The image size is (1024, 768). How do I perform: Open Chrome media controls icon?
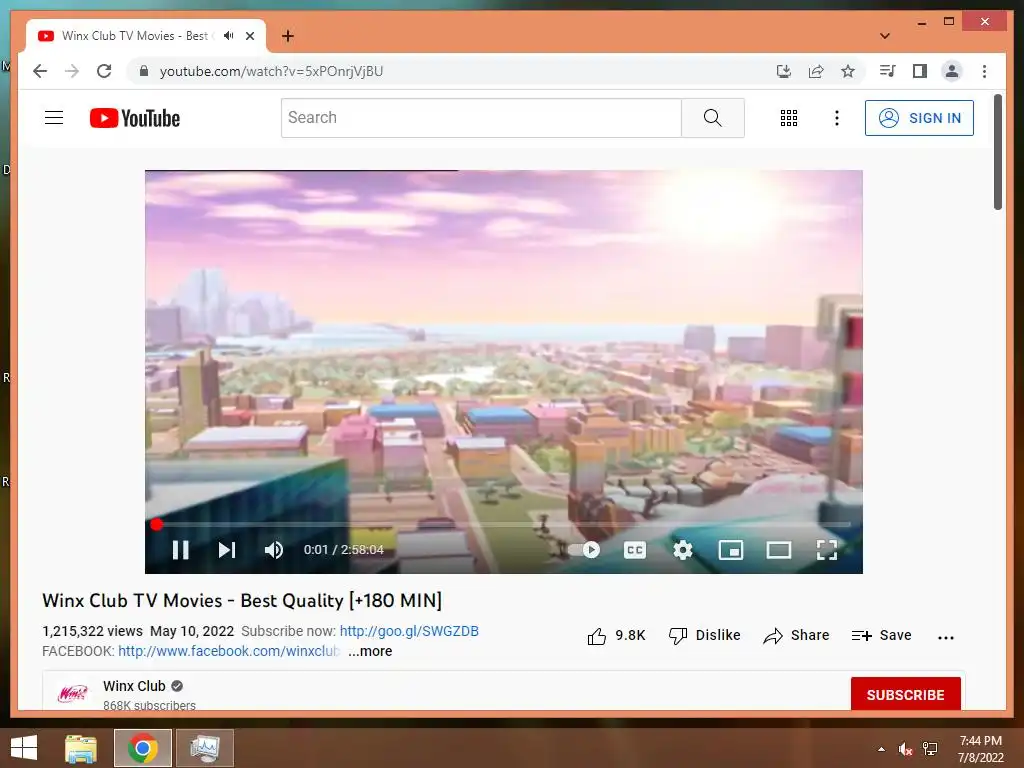pos(888,71)
